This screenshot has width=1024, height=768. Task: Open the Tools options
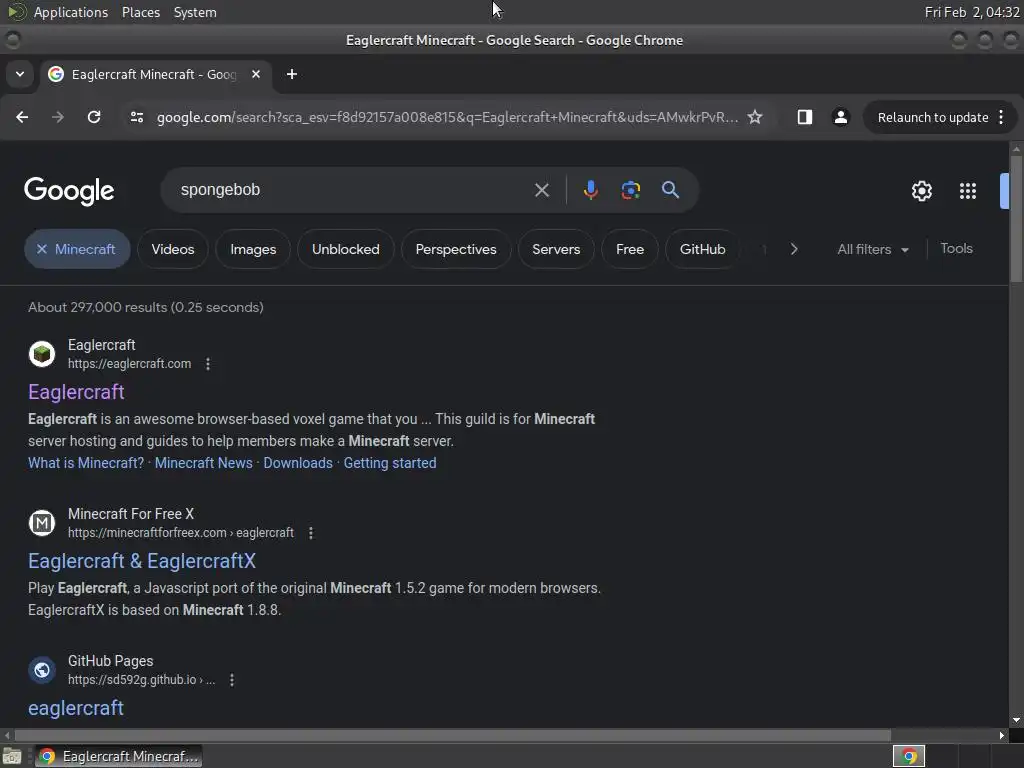click(956, 248)
